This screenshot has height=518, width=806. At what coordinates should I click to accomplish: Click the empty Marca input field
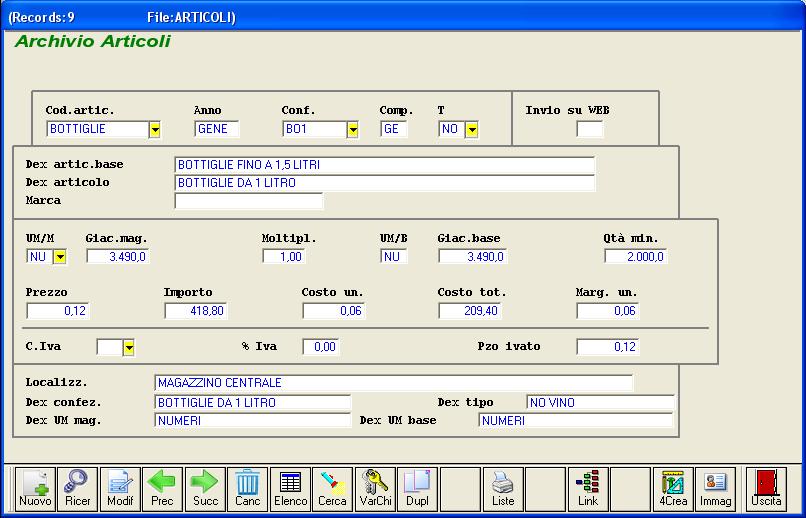click(x=249, y=201)
